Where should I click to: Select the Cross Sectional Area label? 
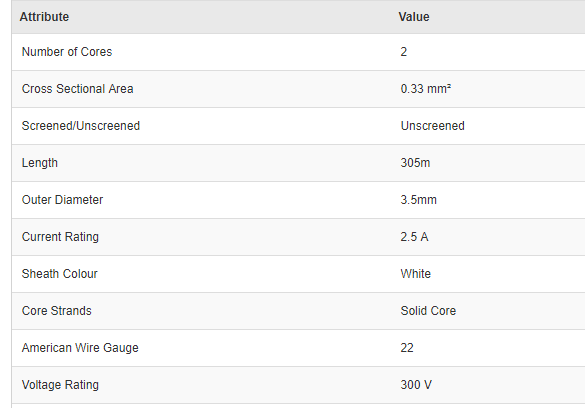[78, 89]
